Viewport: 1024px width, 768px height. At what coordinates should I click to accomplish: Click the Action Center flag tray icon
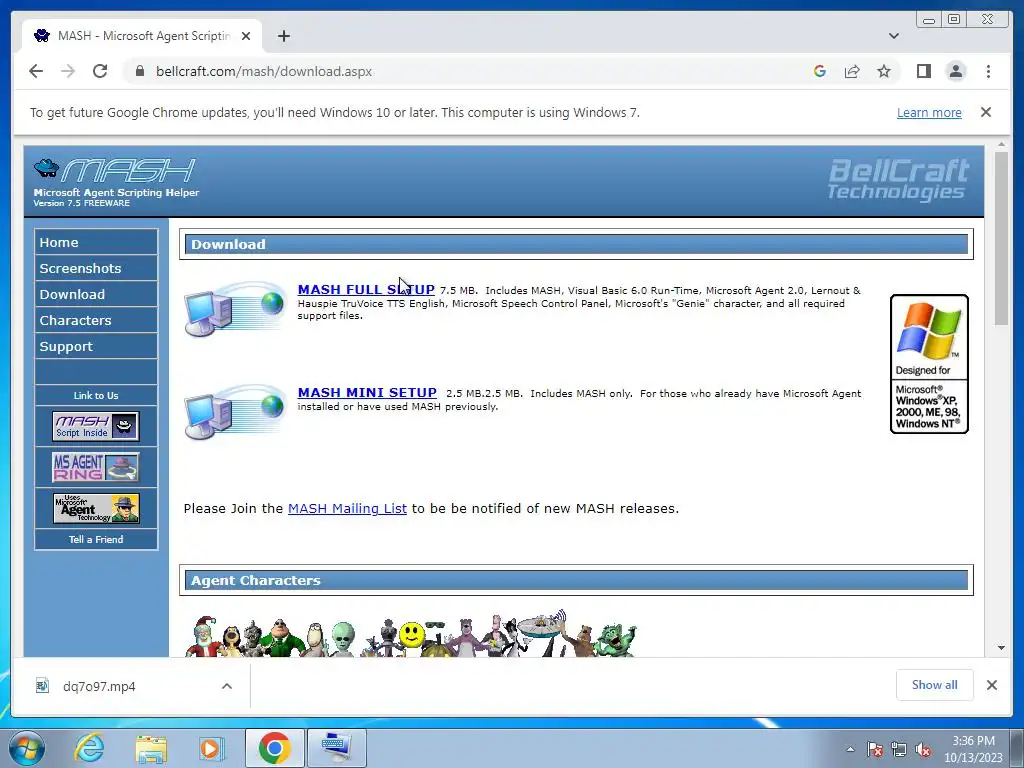click(x=874, y=749)
